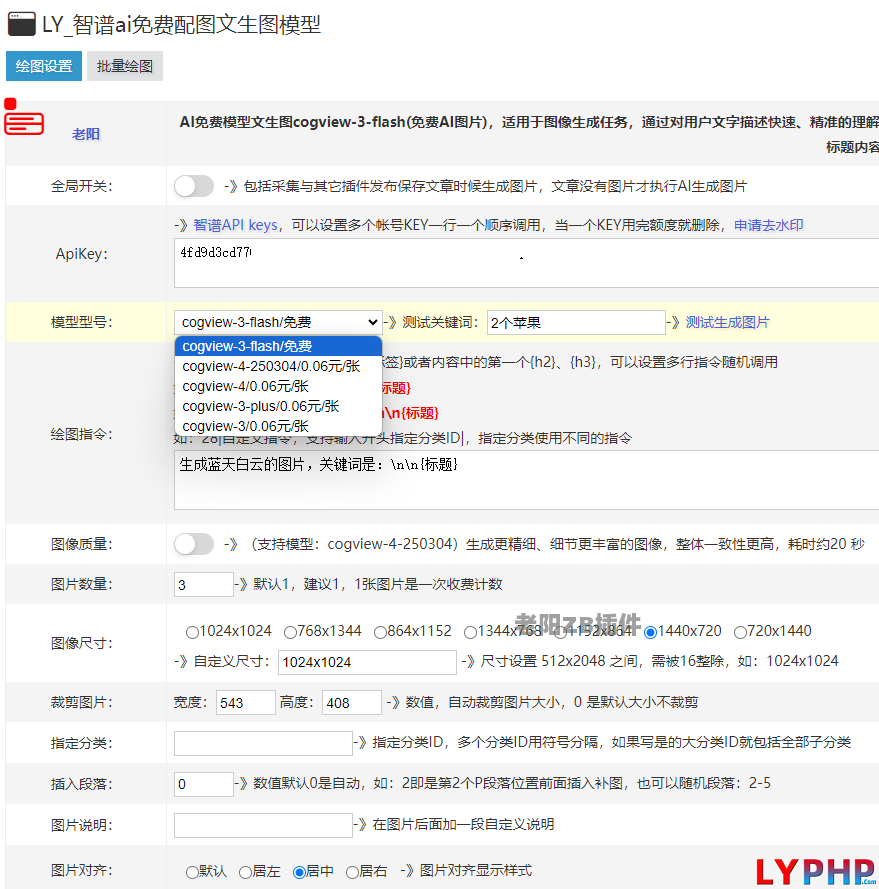Click the window icon beside the page title

click(x=22, y=24)
